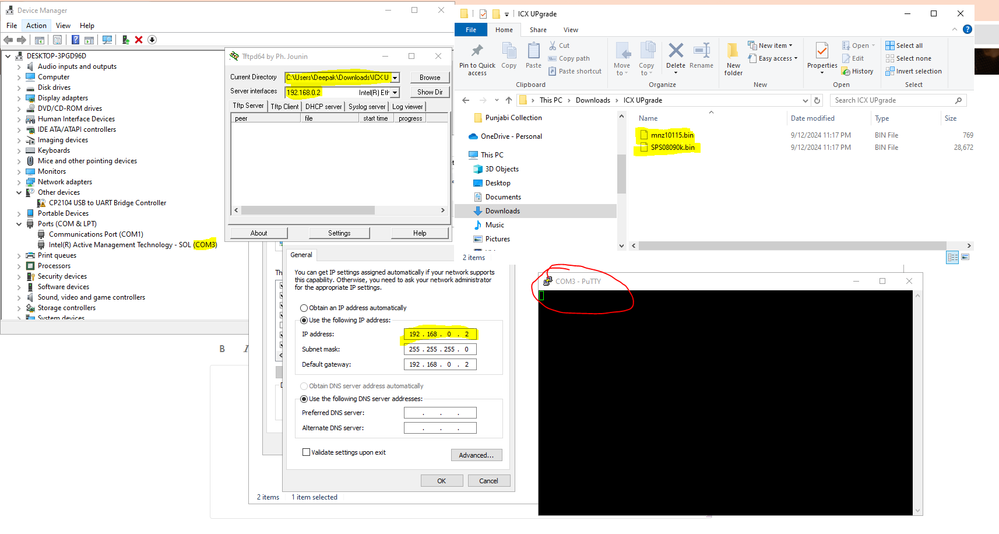Open the Action menu in Device Manager
This screenshot has height=534, width=999.
36,25
